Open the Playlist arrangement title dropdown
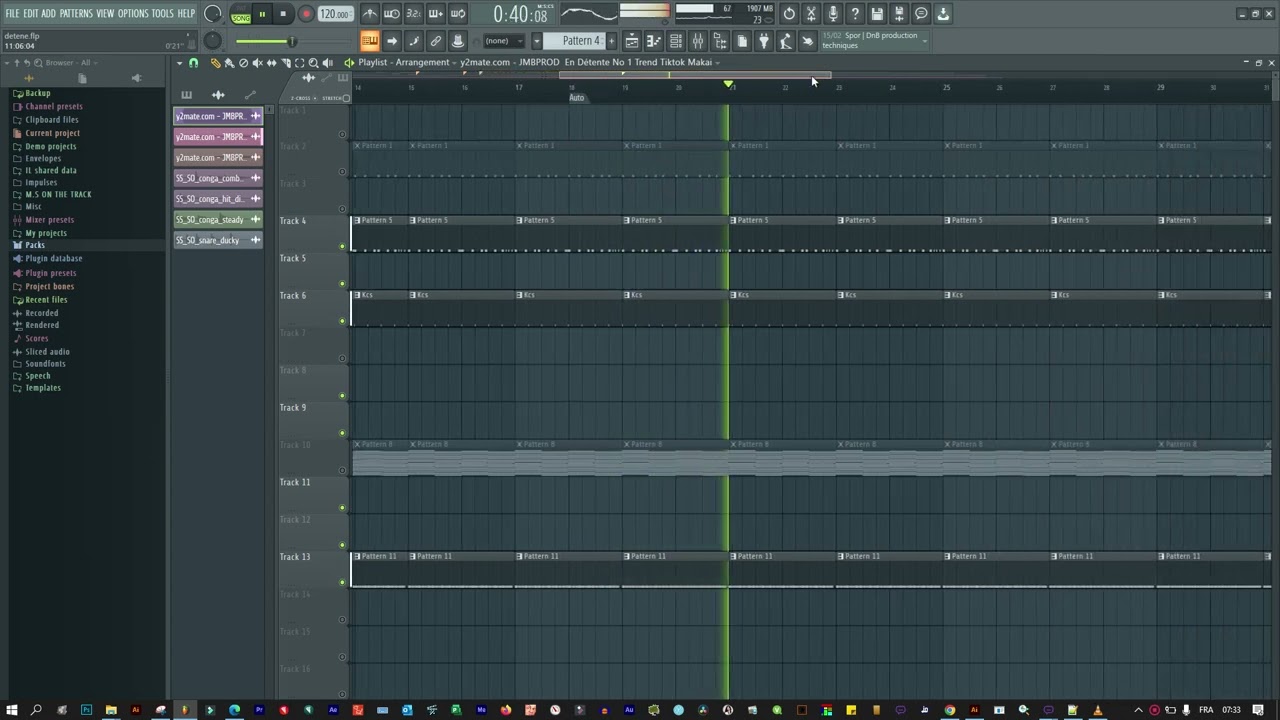 718,62
